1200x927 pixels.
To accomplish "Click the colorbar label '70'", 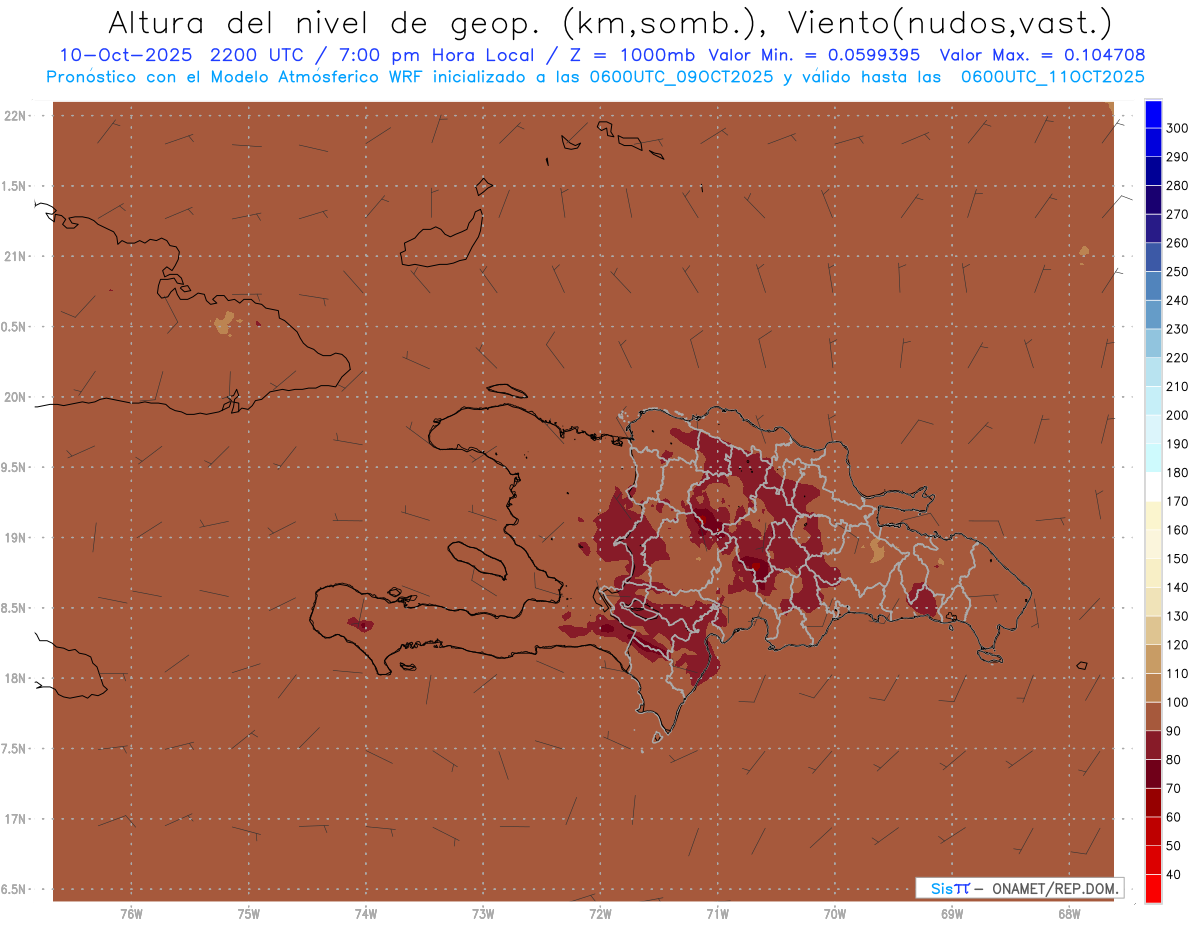I will pyautogui.click(x=1174, y=789).
